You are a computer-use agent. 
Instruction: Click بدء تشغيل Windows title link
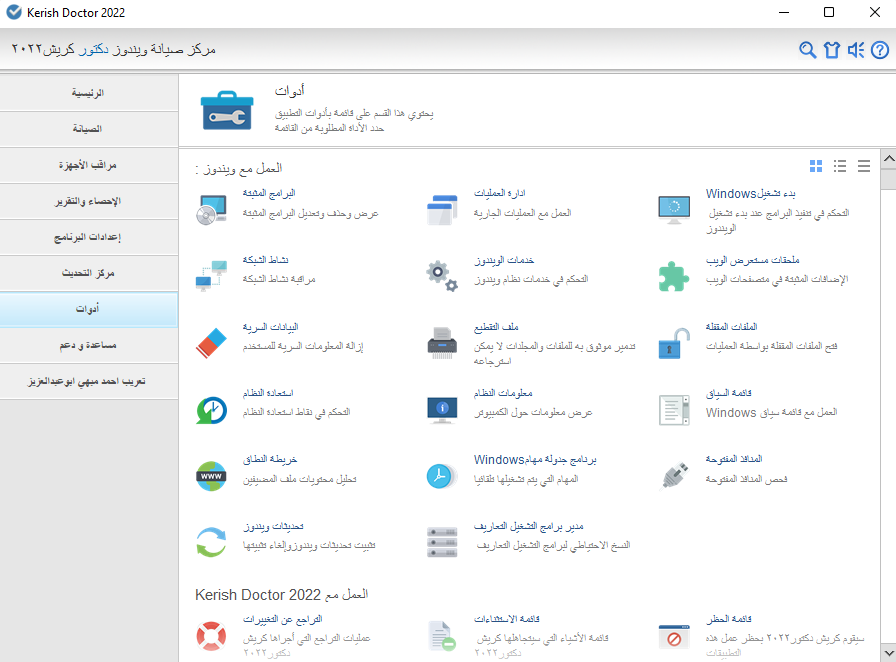(750, 194)
